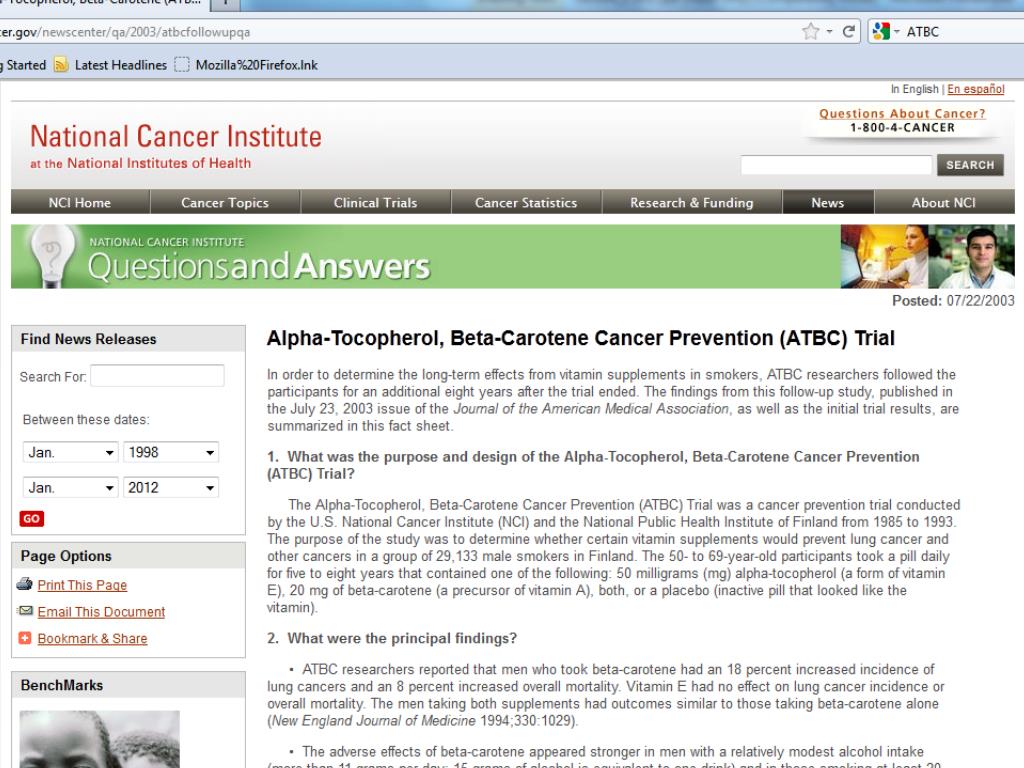This screenshot has width=1024, height=768.
Task: Click the reload page icon
Action: (x=848, y=31)
